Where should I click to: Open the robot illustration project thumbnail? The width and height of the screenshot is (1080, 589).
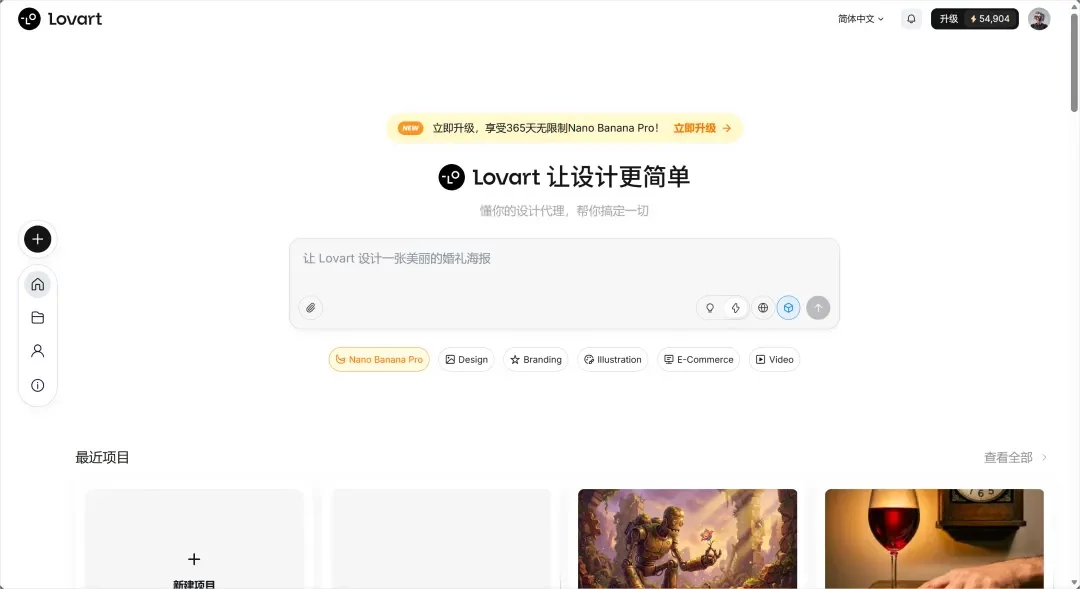coord(687,538)
